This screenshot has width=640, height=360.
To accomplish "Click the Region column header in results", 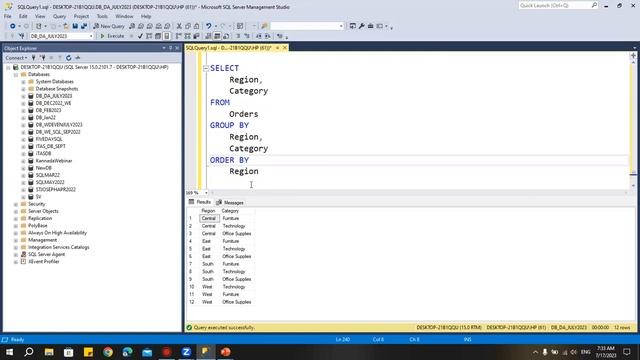I will tap(209, 211).
